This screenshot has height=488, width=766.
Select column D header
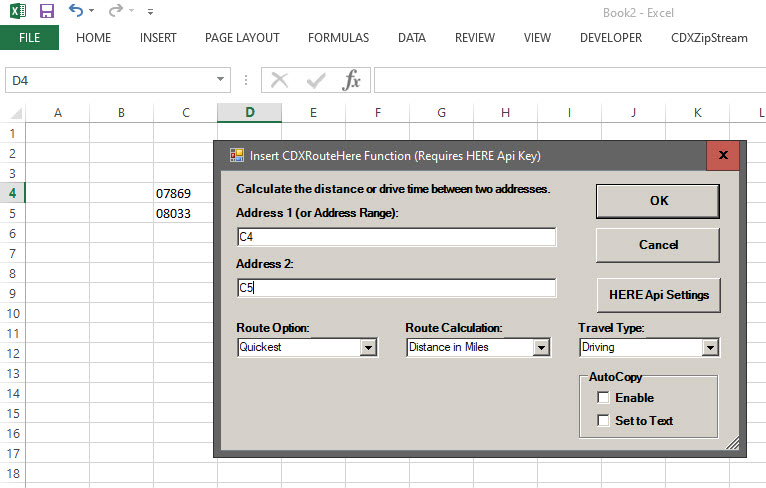pos(250,113)
